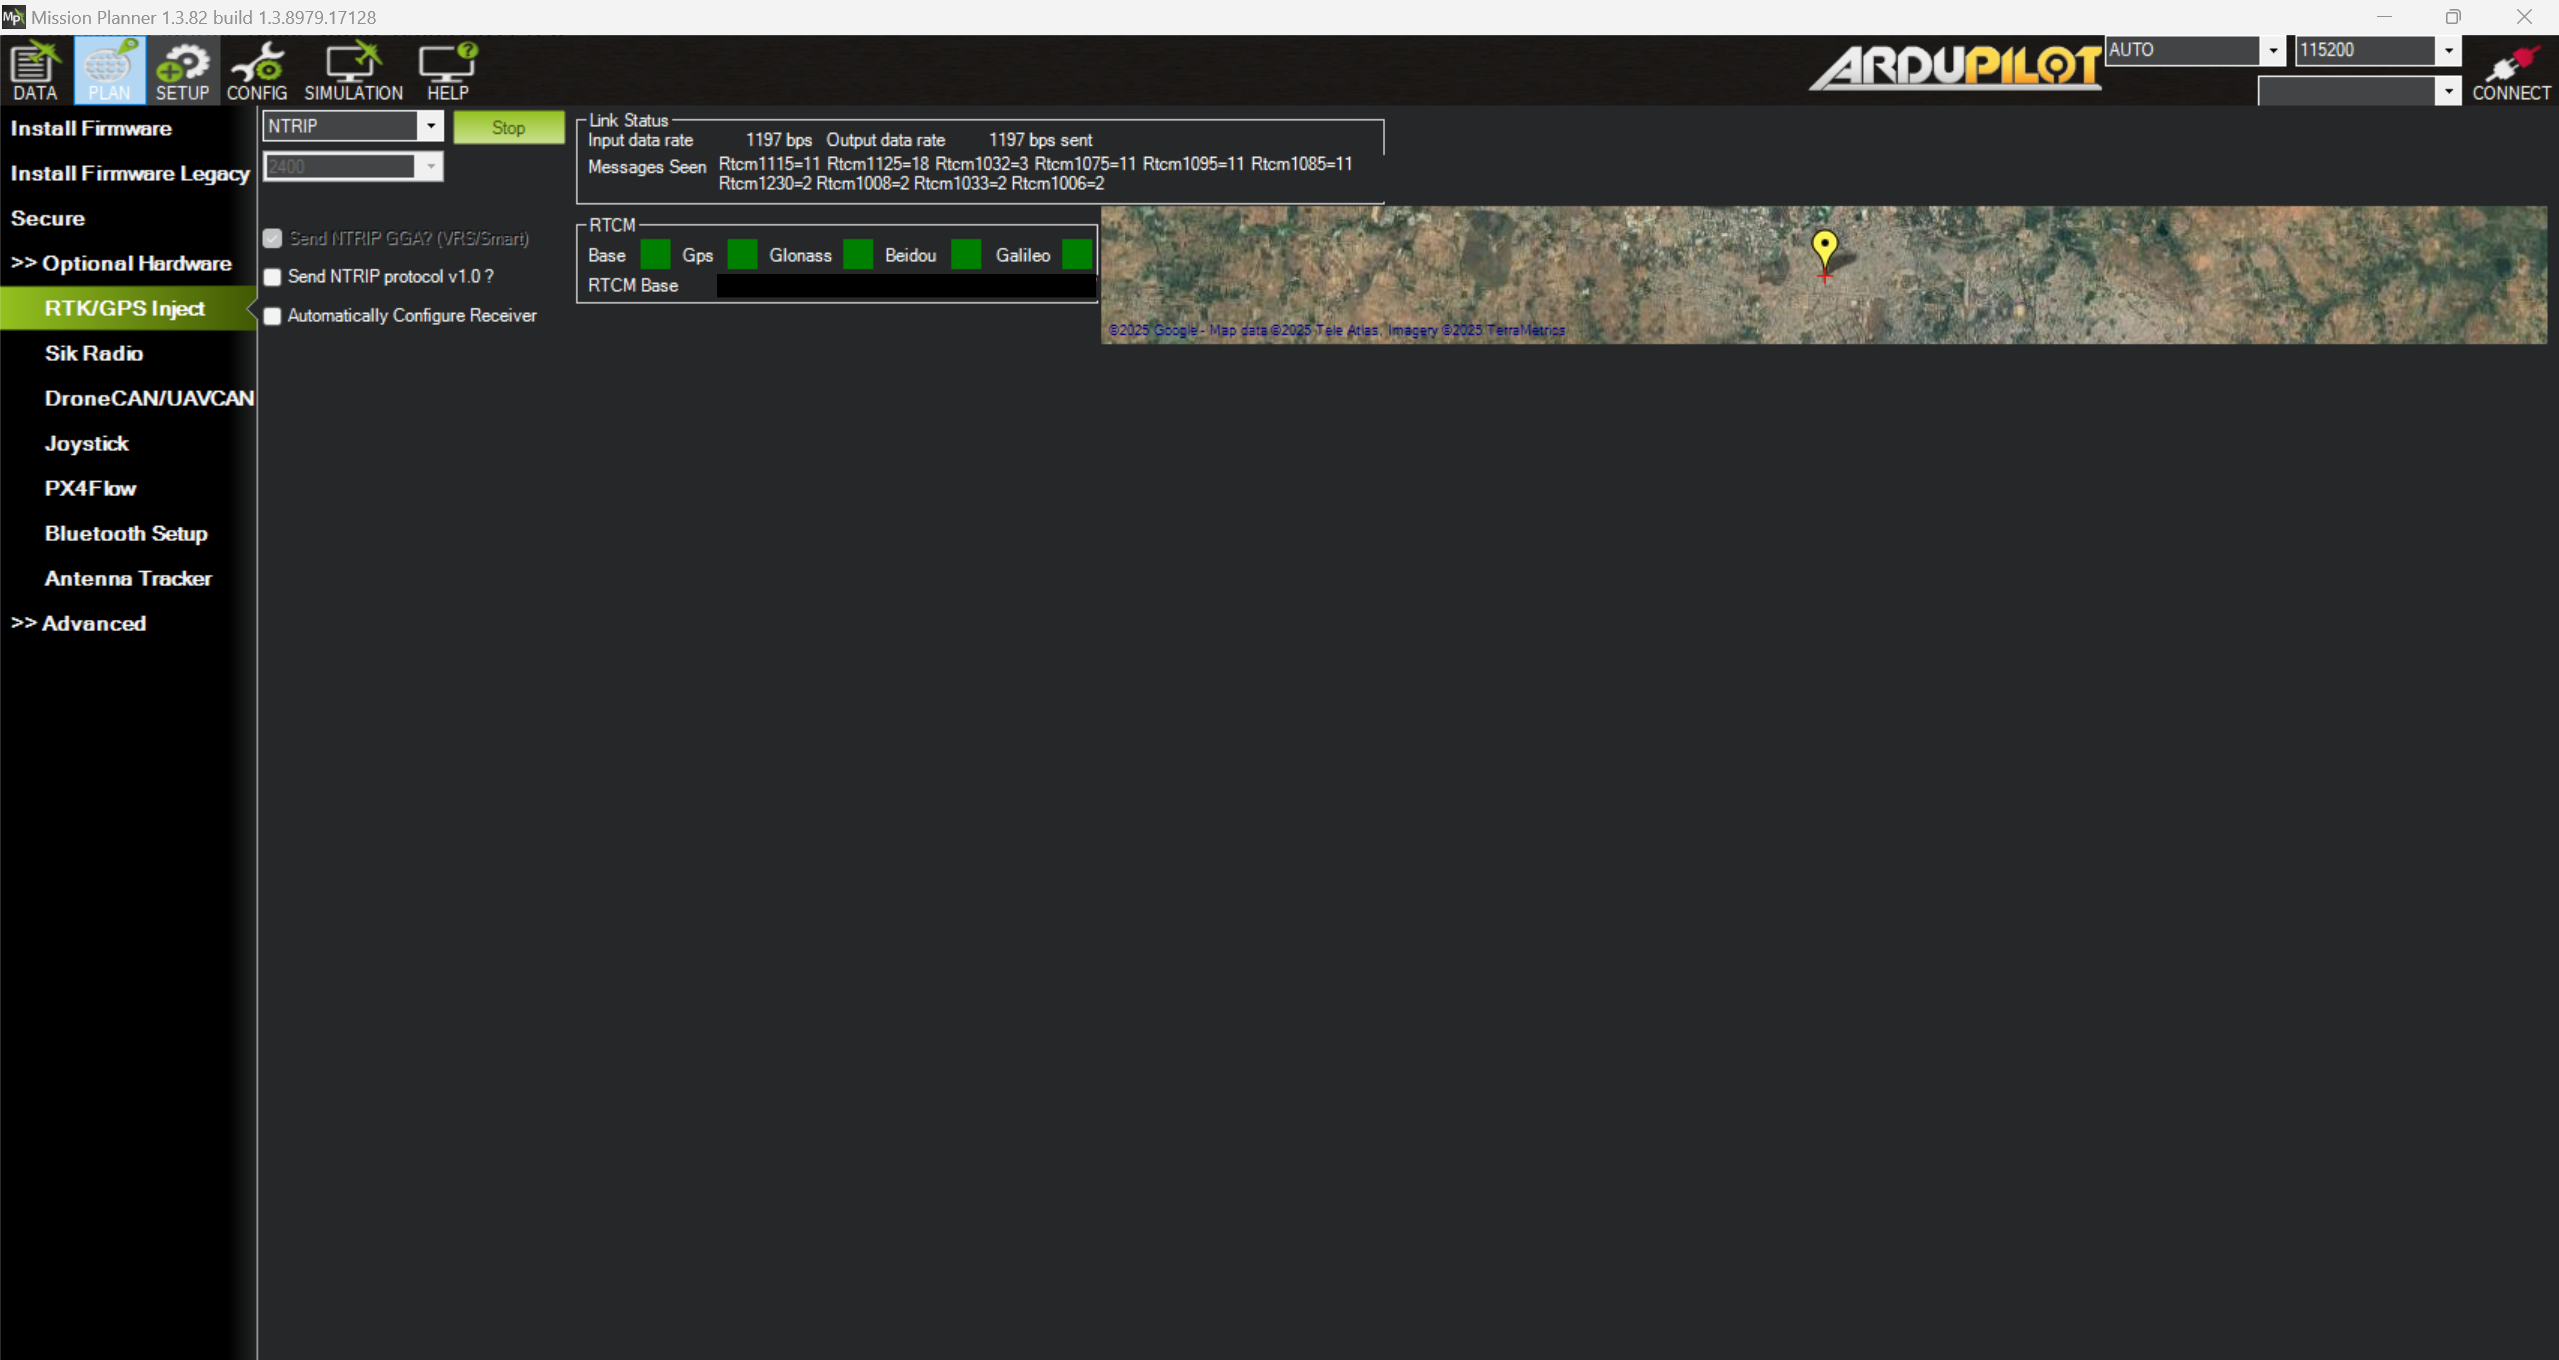Toggle Send NTRIP GGA checkbox
This screenshot has width=2559, height=1360.
pos(273,238)
